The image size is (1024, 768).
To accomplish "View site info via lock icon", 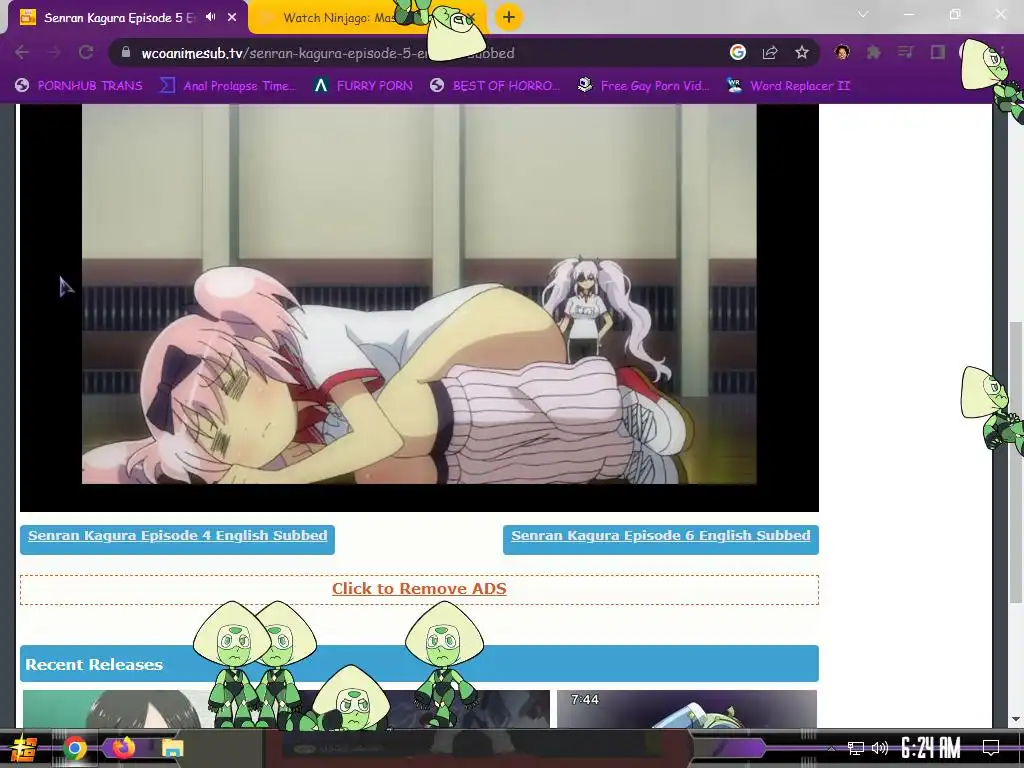I will [x=126, y=52].
